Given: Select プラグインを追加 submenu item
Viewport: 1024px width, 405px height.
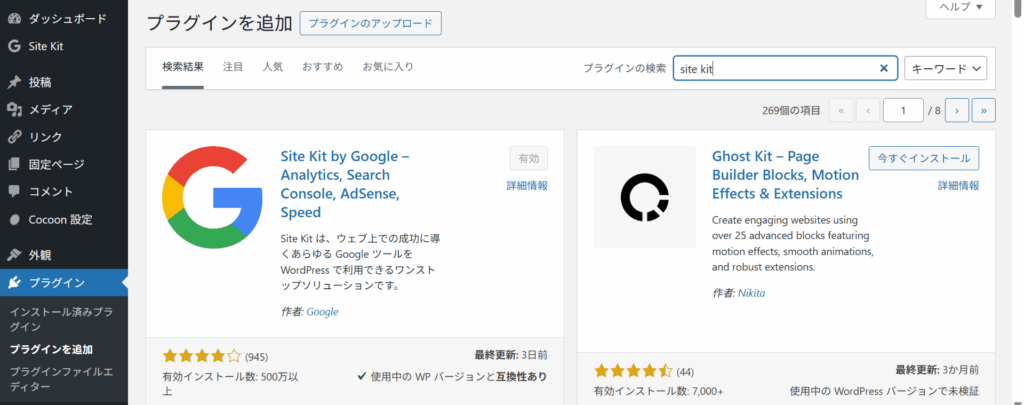Looking at the screenshot, I should (x=51, y=349).
